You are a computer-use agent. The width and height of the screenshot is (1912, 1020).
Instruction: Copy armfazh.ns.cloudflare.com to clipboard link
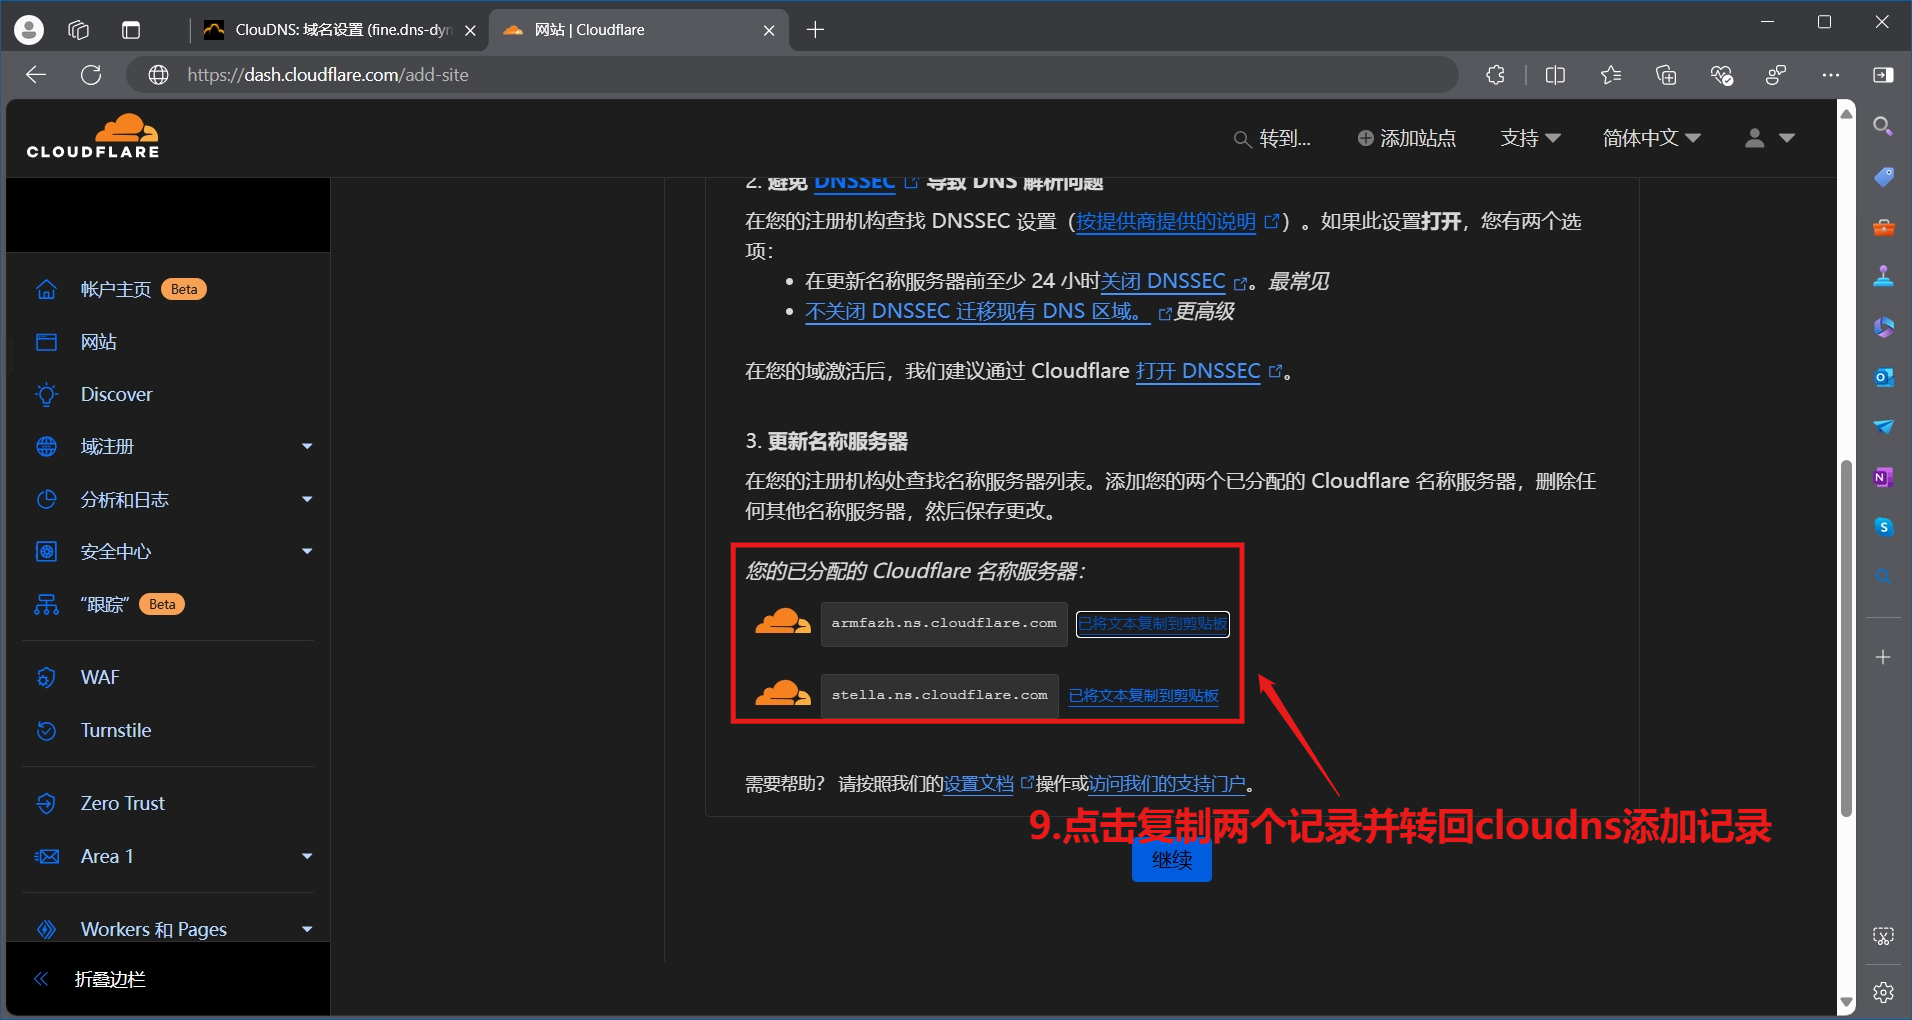tap(1152, 623)
